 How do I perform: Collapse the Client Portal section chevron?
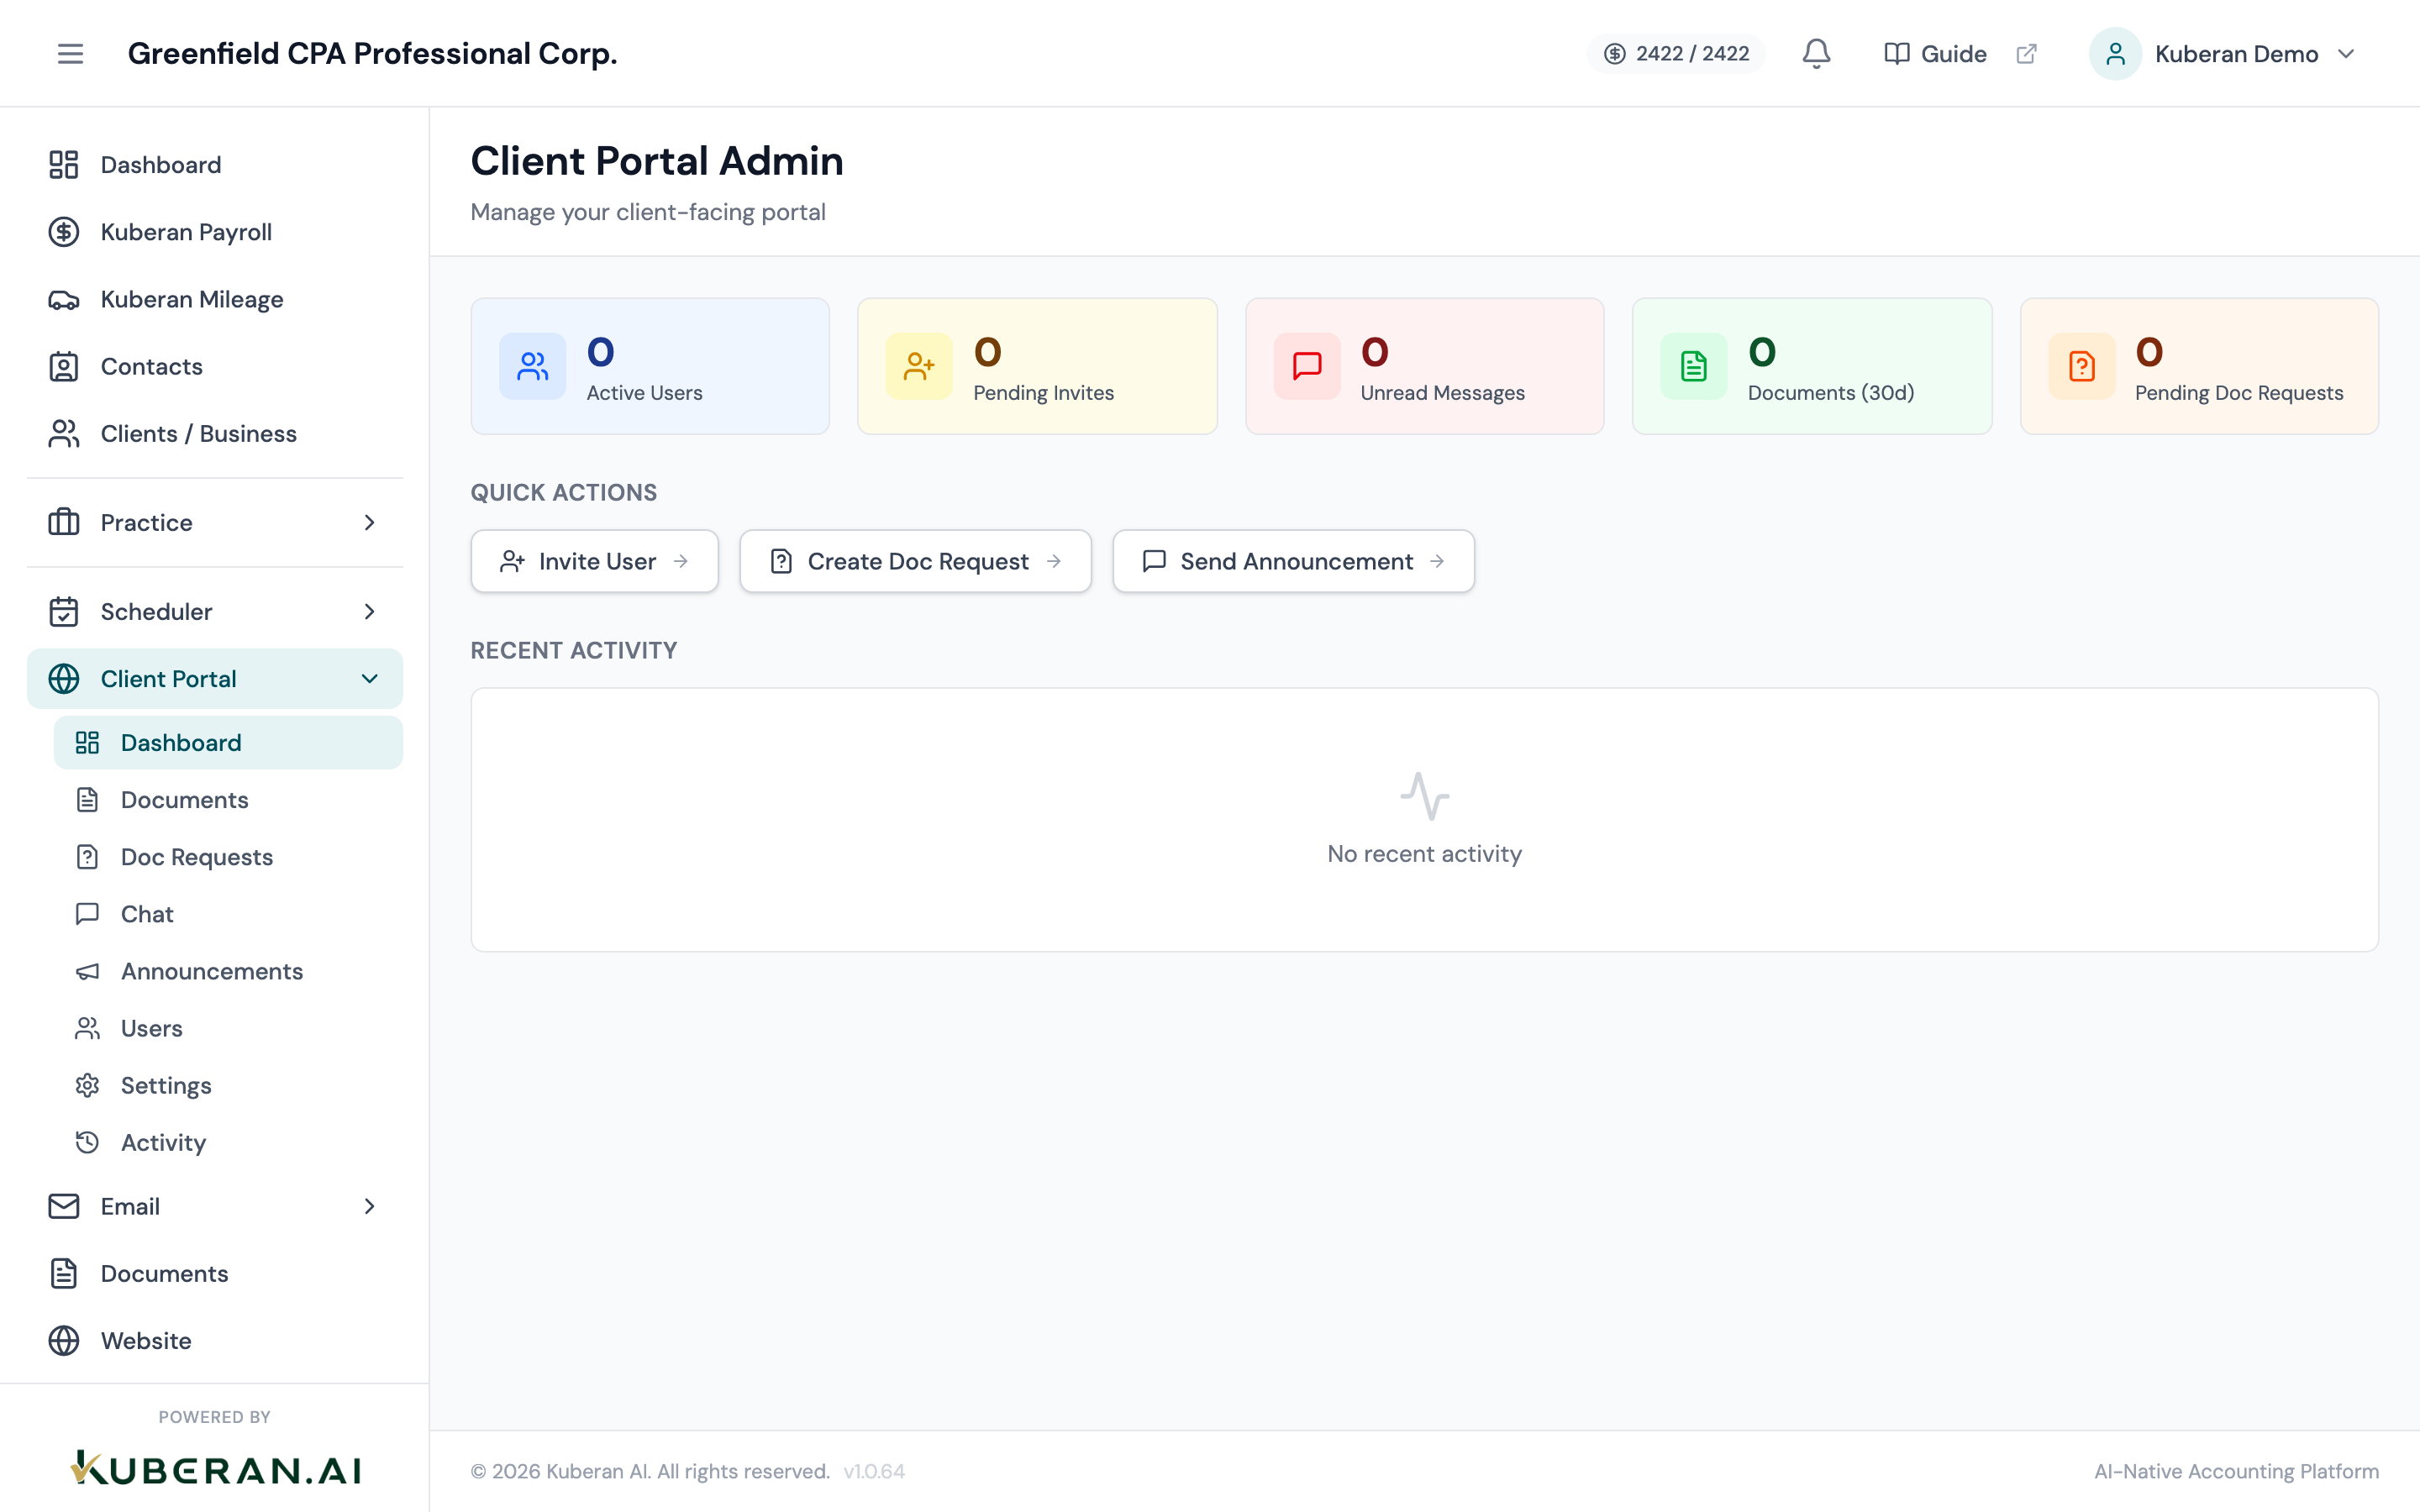[x=369, y=678]
